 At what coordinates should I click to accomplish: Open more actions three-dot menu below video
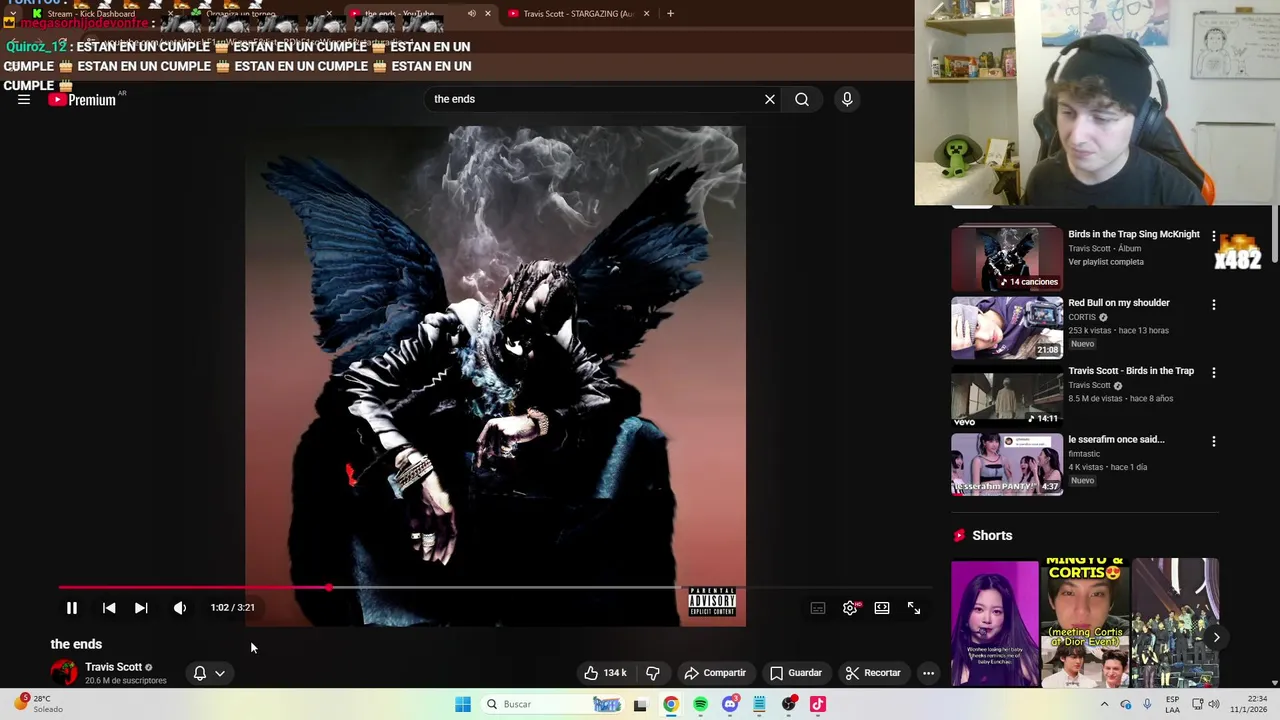pyautogui.click(x=928, y=673)
